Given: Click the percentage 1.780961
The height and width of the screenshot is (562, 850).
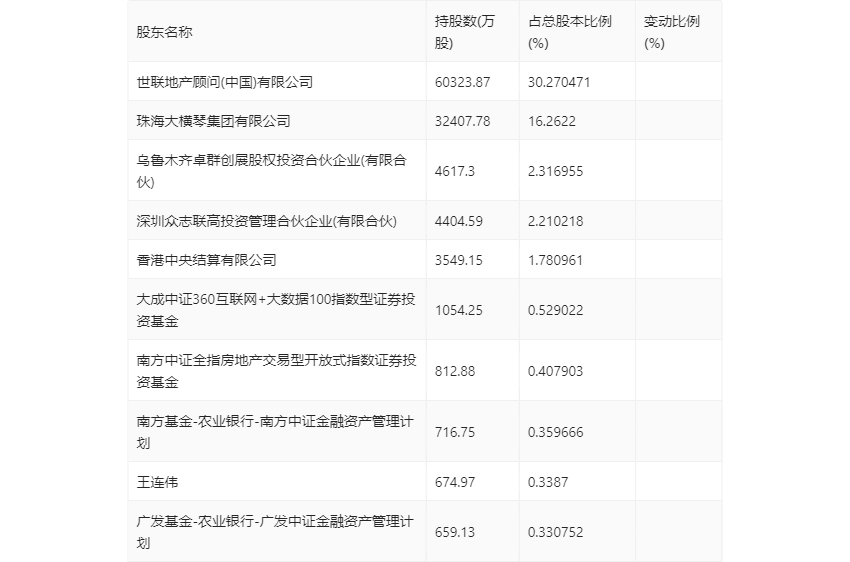Looking at the screenshot, I should 556,260.
